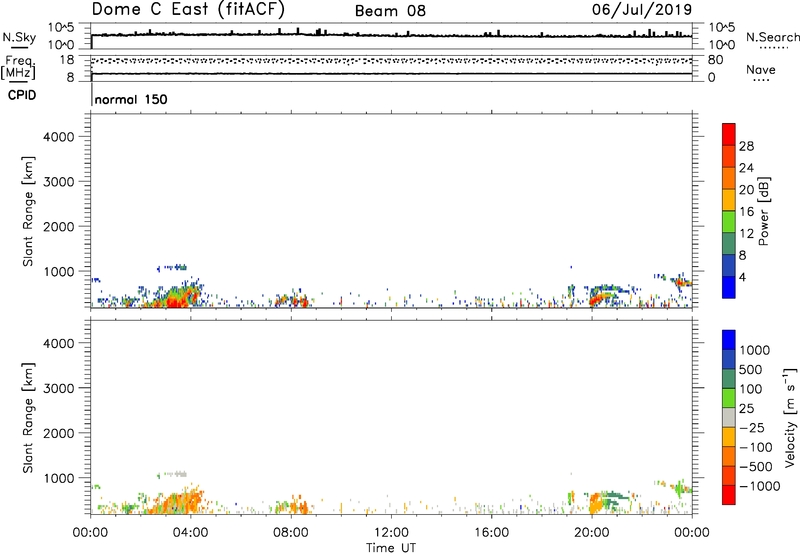This screenshot has height=554, width=800.
Task: Click the green echo streak near 20:30 in velocity panel
Action: 615,495
